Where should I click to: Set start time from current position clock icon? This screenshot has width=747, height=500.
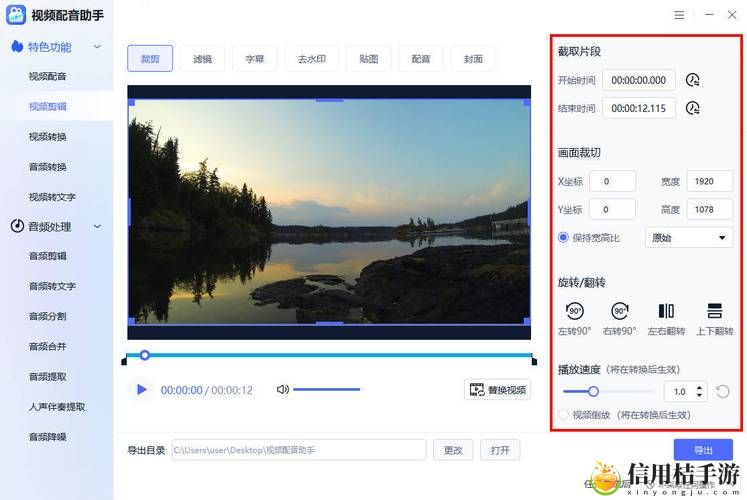click(693, 80)
